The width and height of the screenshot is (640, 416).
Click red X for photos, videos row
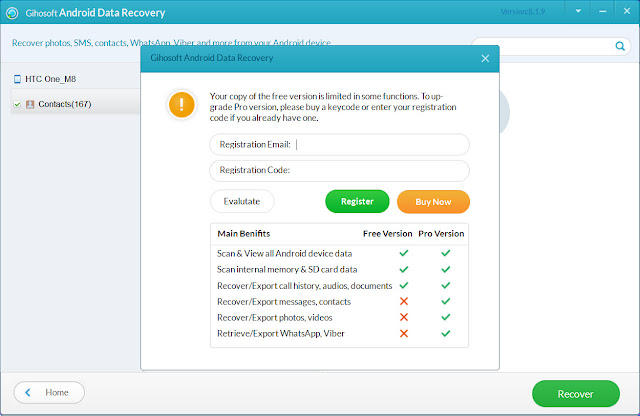(404, 317)
